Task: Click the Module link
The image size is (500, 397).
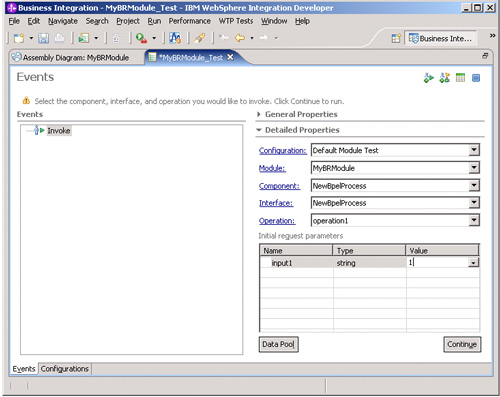Action: (x=272, y=168)
